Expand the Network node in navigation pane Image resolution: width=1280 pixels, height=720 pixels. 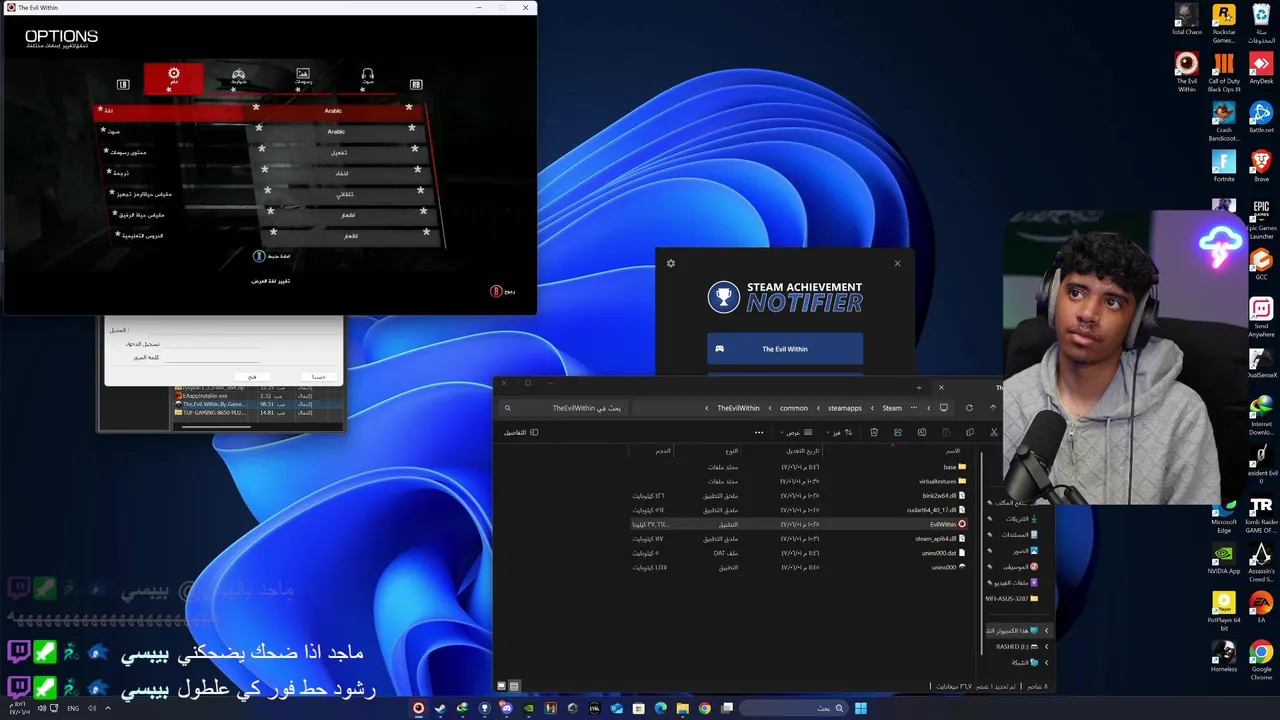pyautogui.click(x=1047, y=662)
